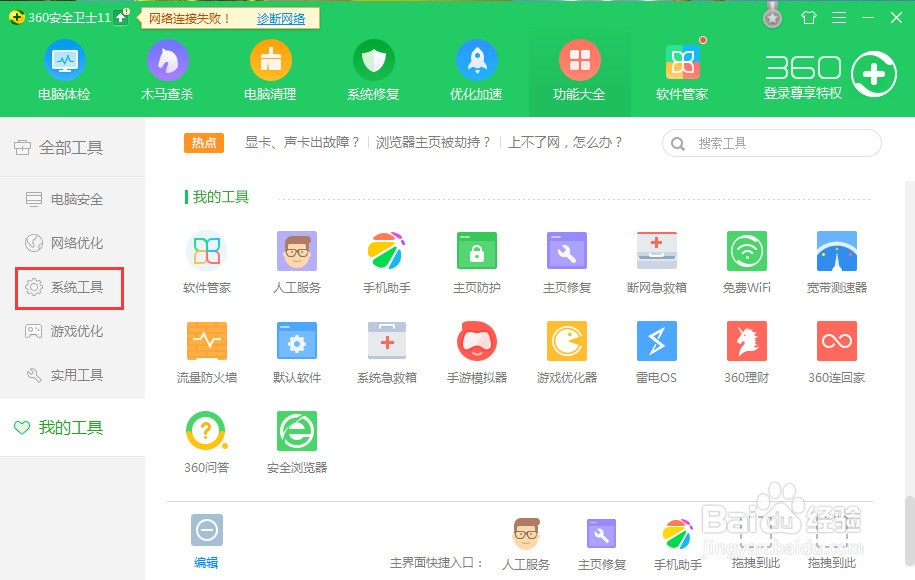This screenshot has width=915, height=580.
Task: Launch 人工服务 tool in 我的工具 grid
Action: tap(297, 262)
